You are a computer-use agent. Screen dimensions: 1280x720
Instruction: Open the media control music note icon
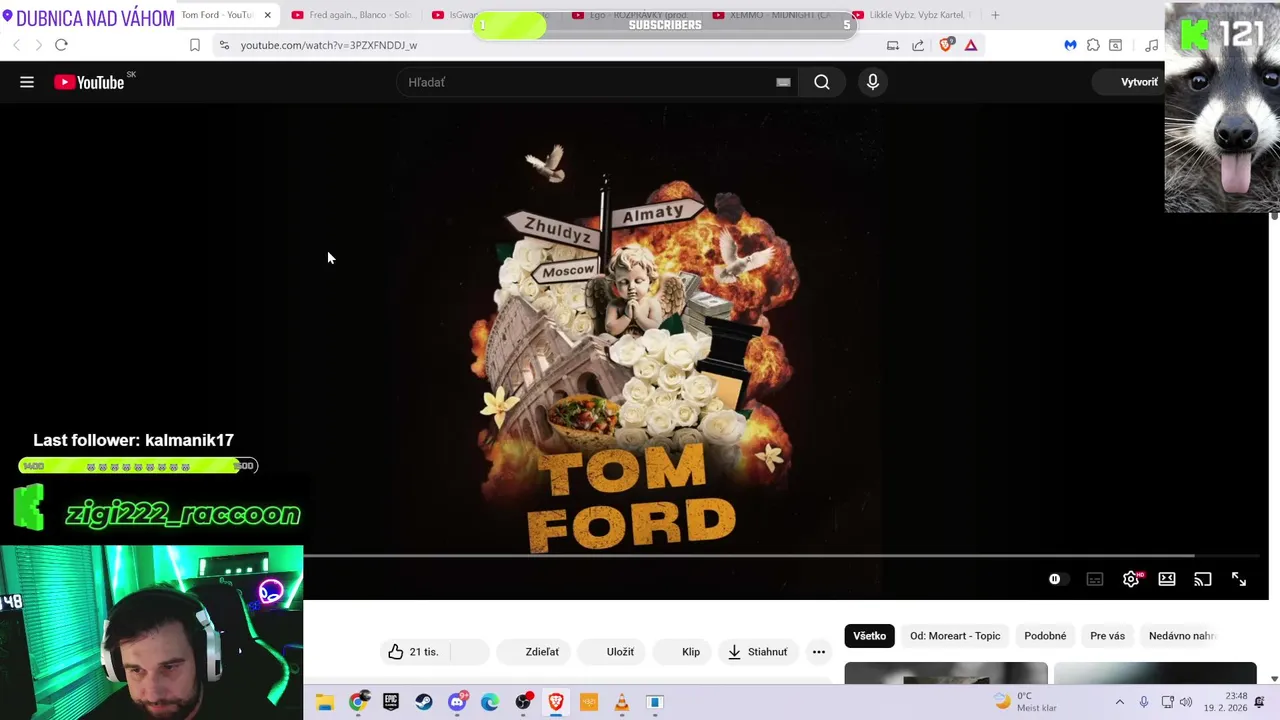pos(1151,45)
